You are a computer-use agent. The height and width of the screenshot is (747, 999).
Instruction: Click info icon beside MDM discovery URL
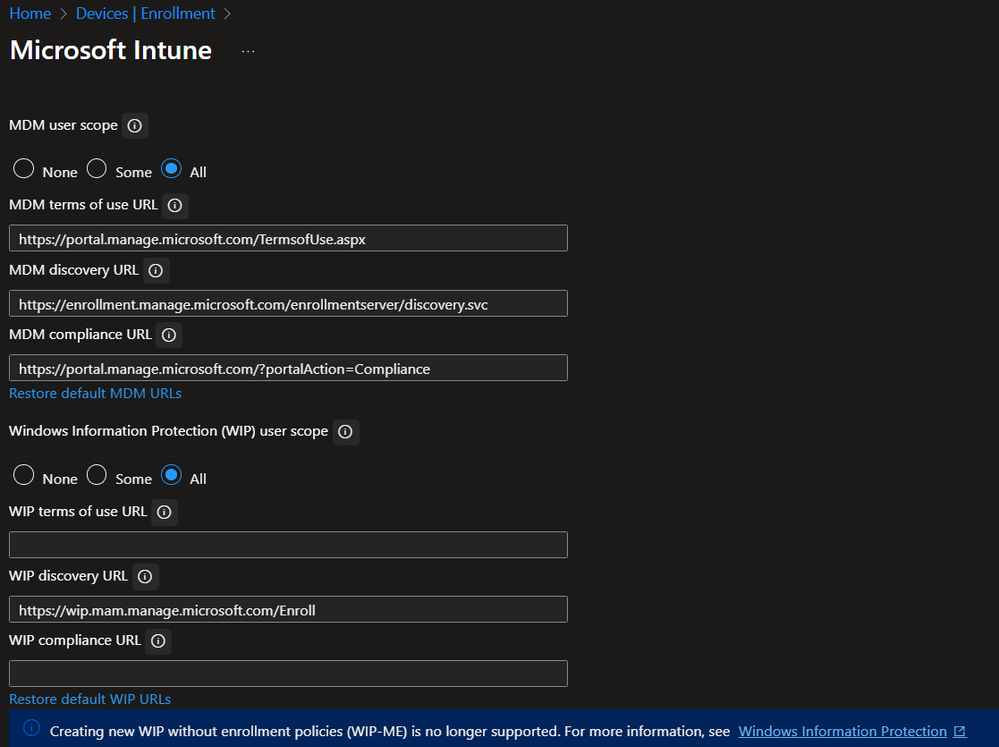tap(155, 270)
